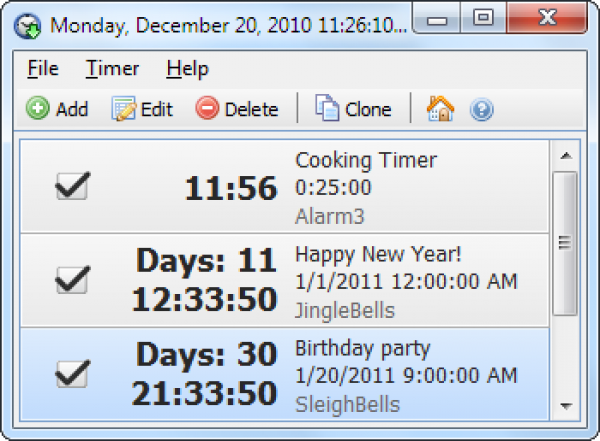
Task: Uncheck the Cooking Timer checkbox
Action: [x=73, y=186]
